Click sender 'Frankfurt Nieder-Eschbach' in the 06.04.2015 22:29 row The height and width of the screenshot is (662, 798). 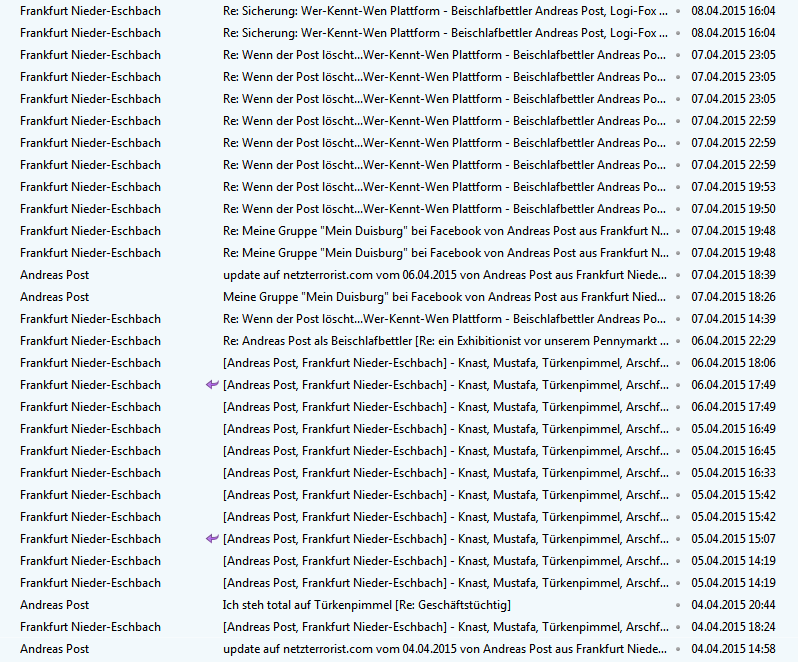coord(91,341)
